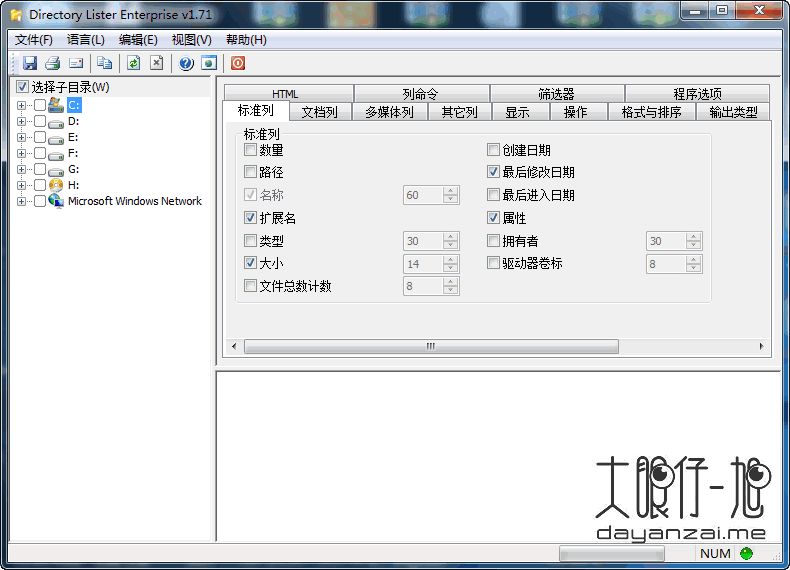Switch to the 列命令 tab
790x570 pixels.
tap(422, 94)
